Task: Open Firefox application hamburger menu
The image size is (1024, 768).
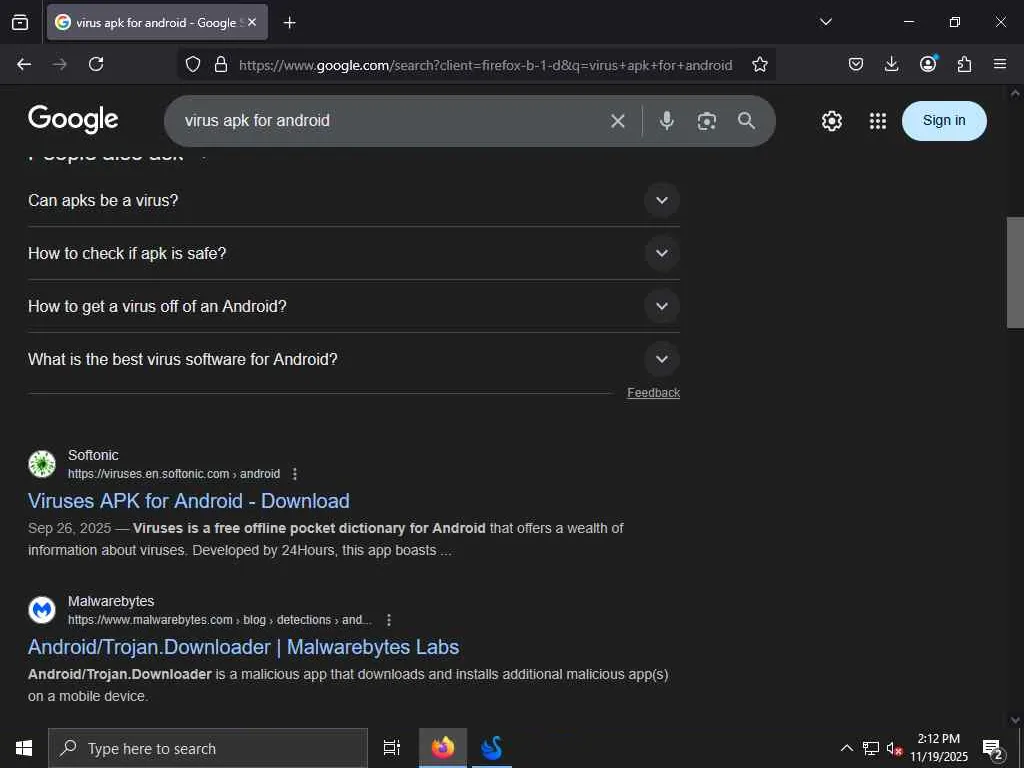Action: coord(1000,64)
